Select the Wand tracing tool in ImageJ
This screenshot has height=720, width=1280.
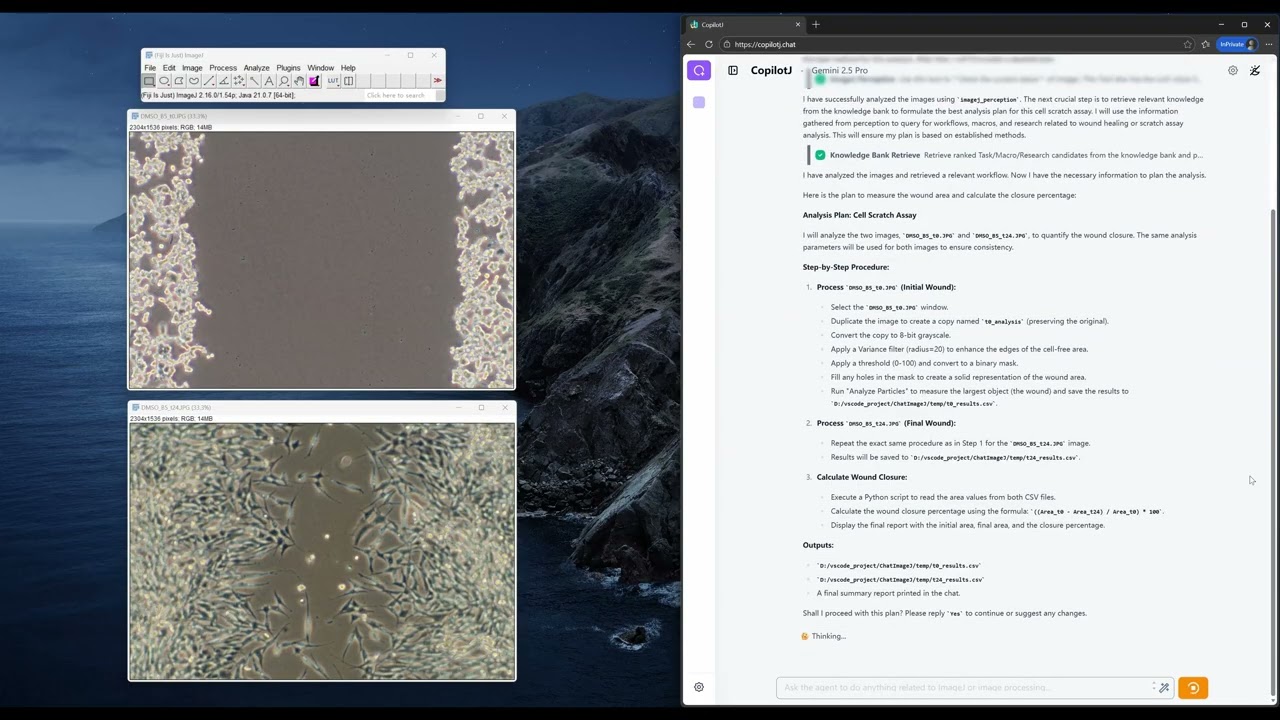point(254,81)
